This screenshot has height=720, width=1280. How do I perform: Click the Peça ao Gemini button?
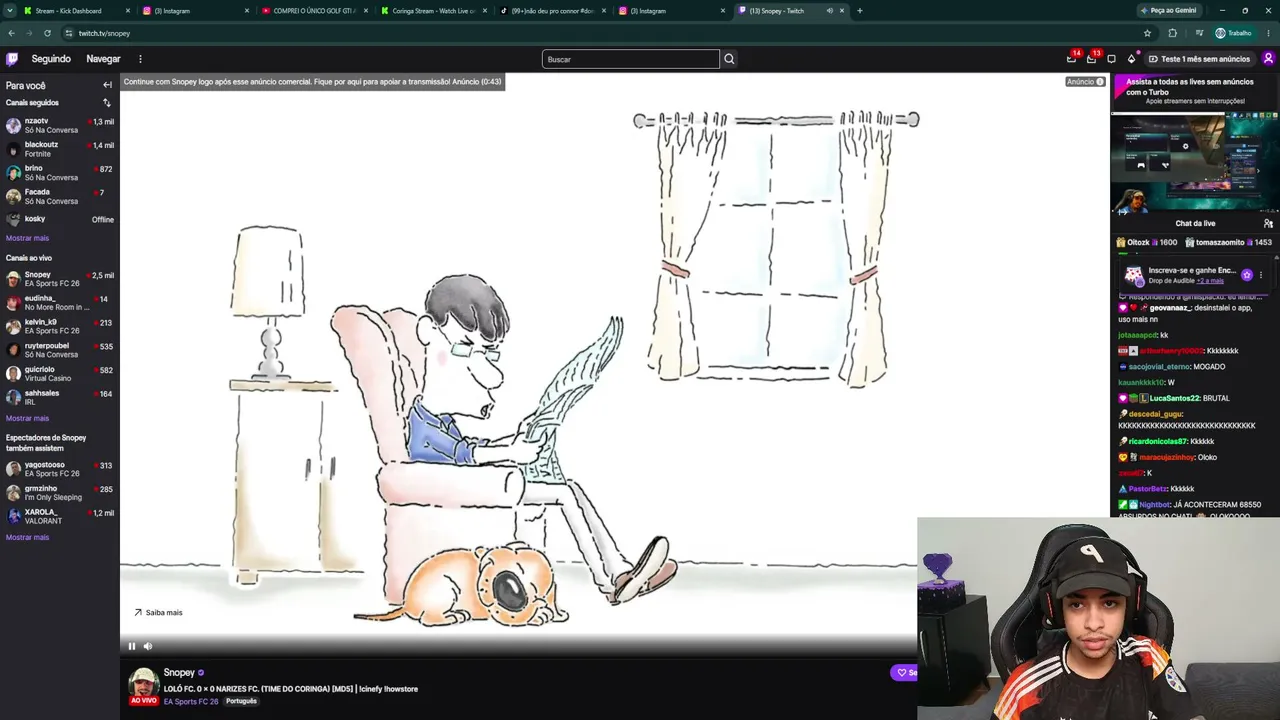click(x=1168, y=11)
